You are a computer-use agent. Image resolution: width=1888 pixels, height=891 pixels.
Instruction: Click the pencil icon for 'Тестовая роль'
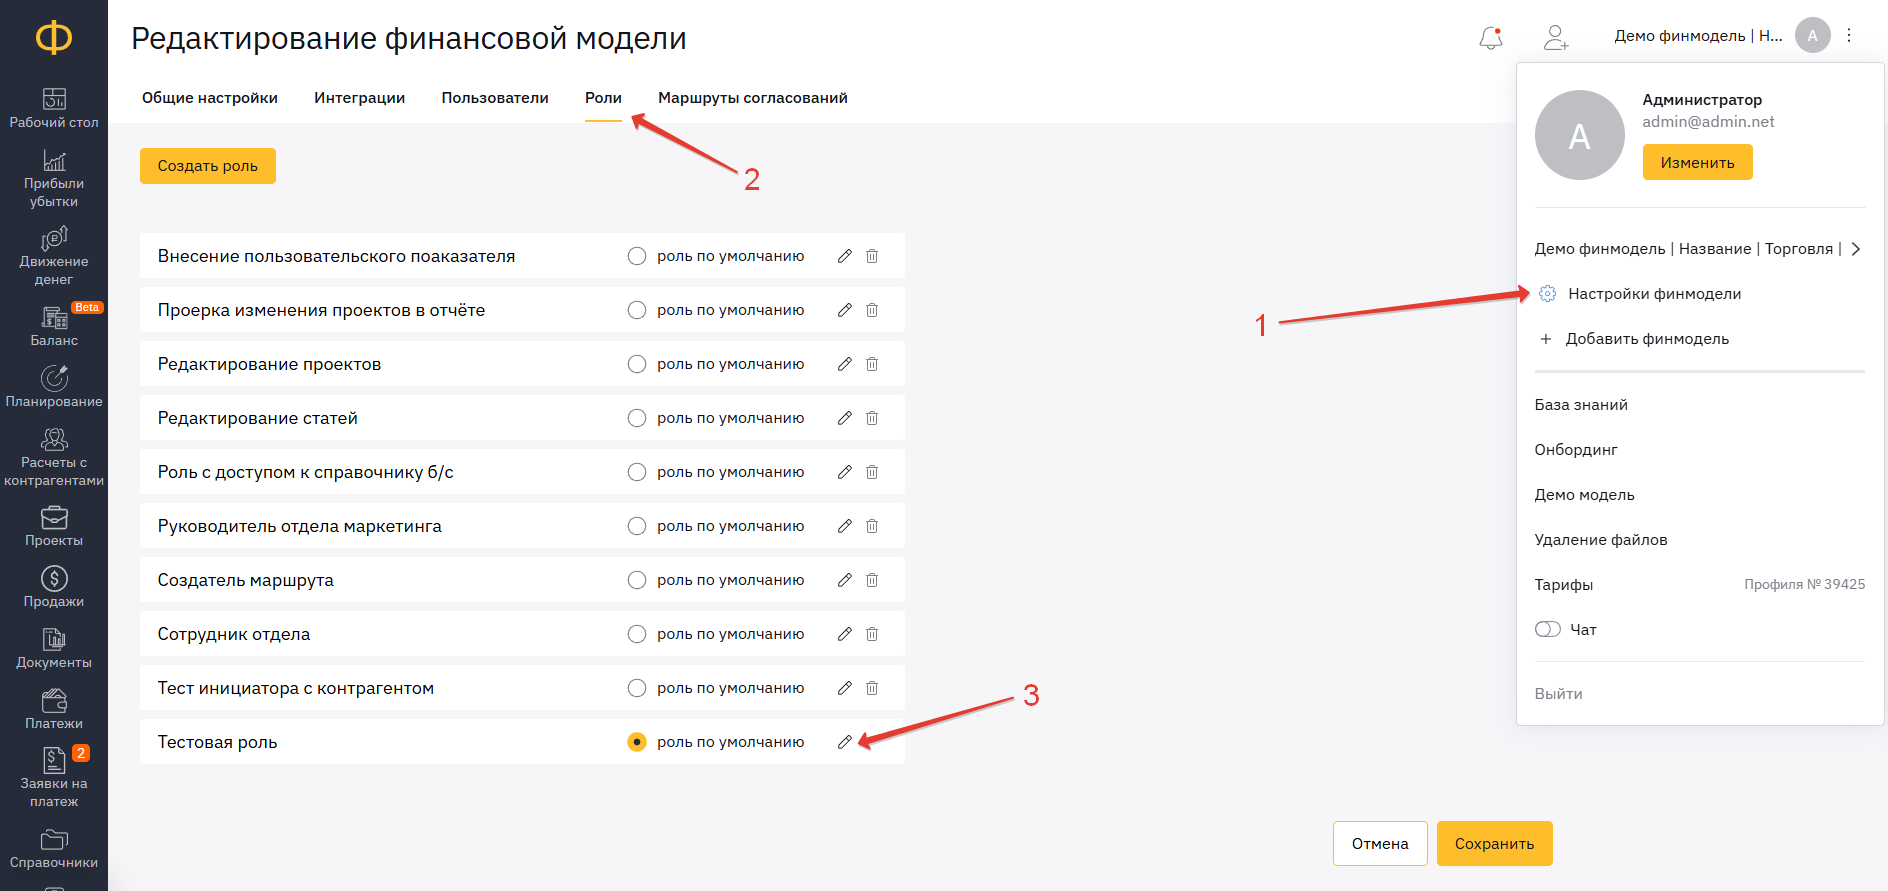pos(845,742)
